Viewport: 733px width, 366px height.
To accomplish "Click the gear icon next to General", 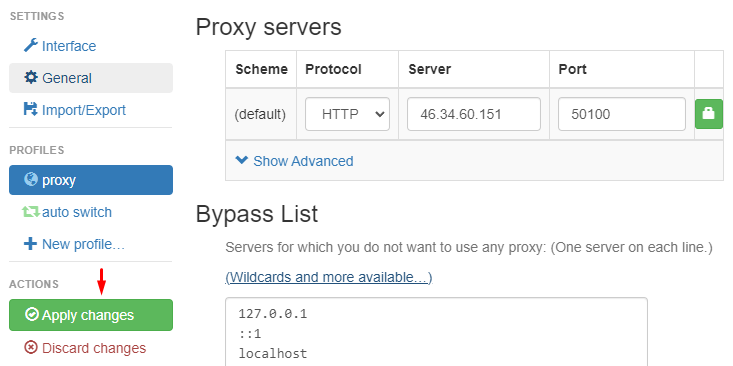I will [x=30, y=78].
